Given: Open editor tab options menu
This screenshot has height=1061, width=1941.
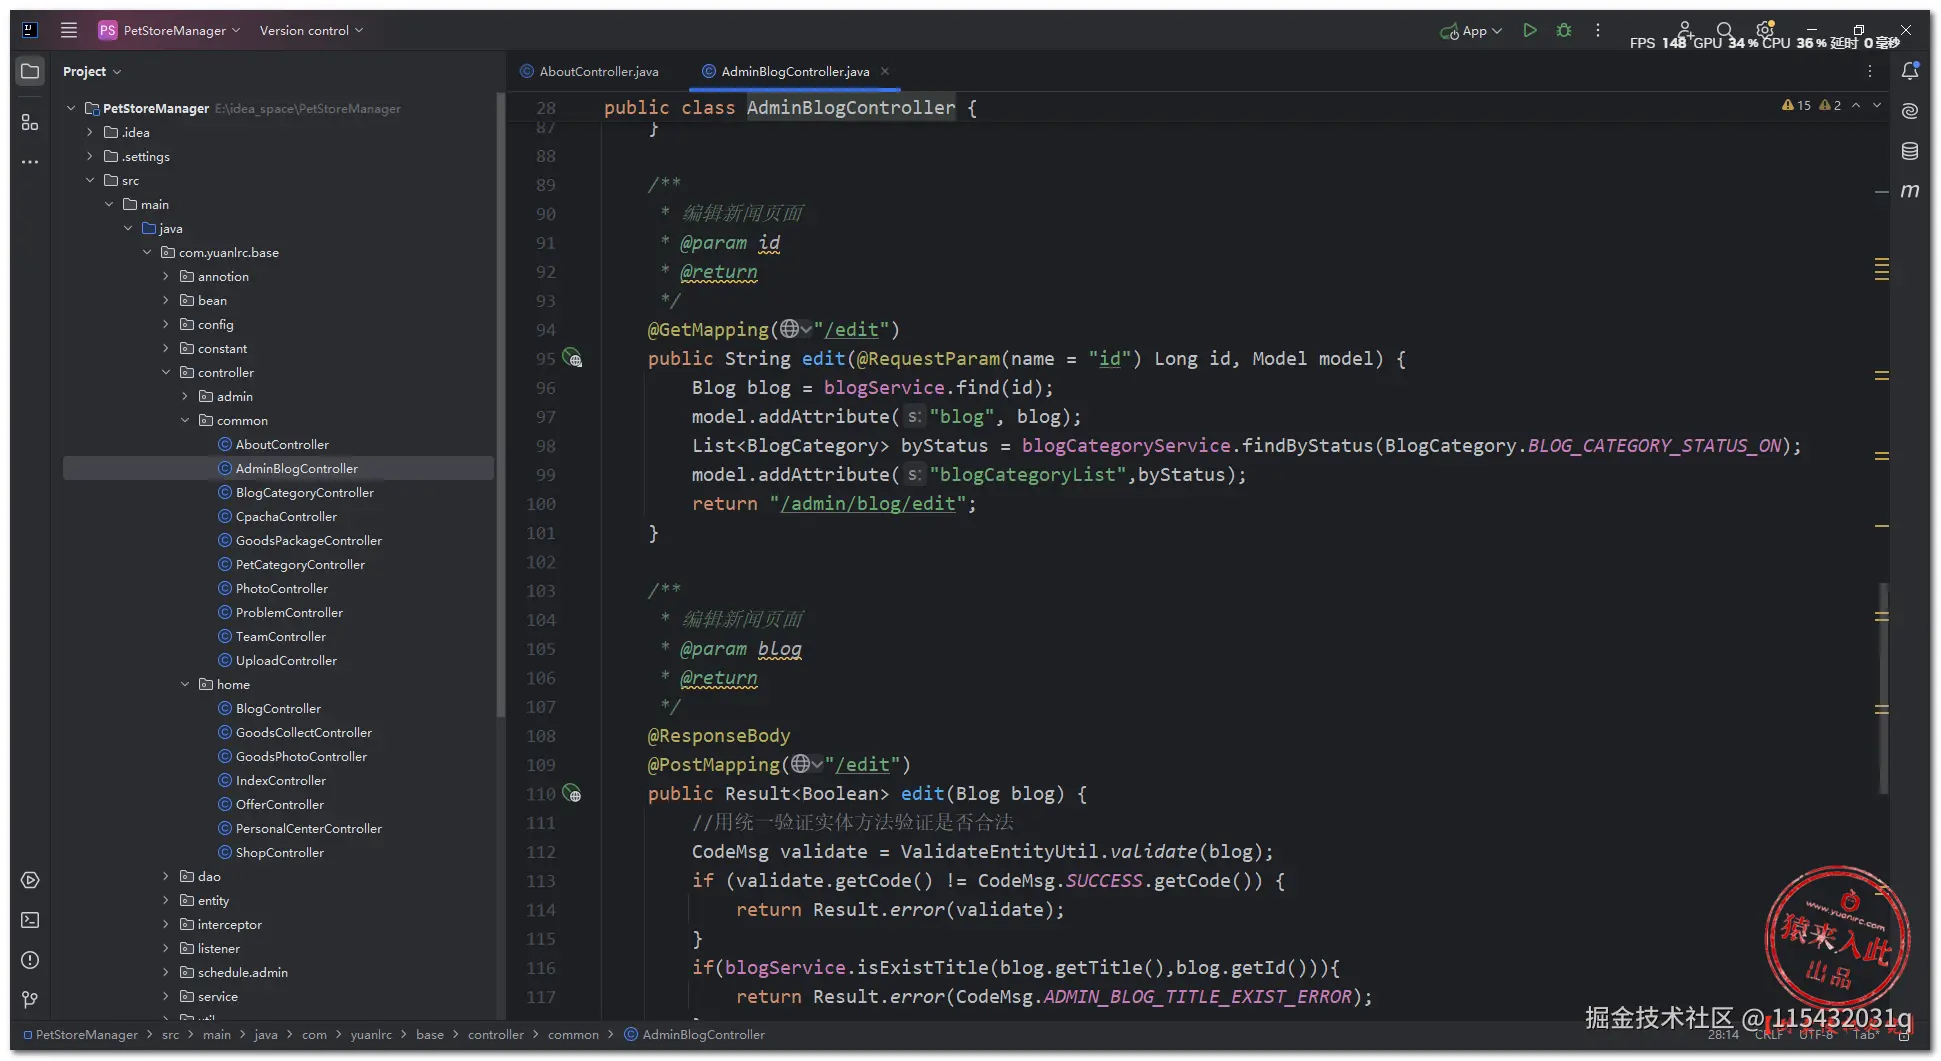Looking at the screenshot, I should 1870,71.
